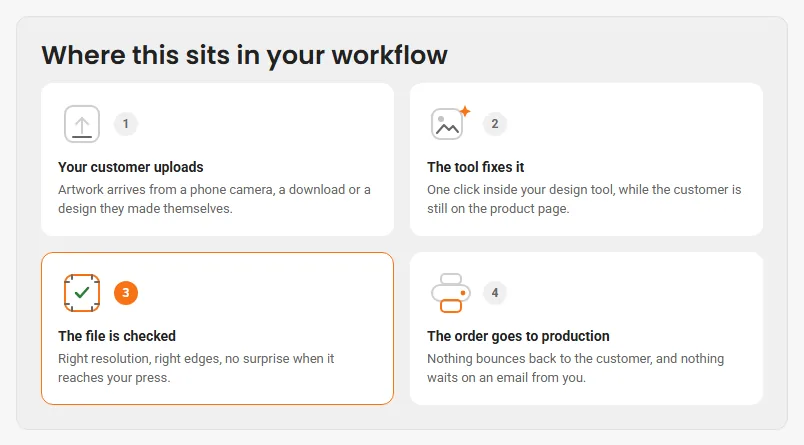Click "The tool fixes it" title
This screenshot has width=804, height=445.
(x=476, y=167)
